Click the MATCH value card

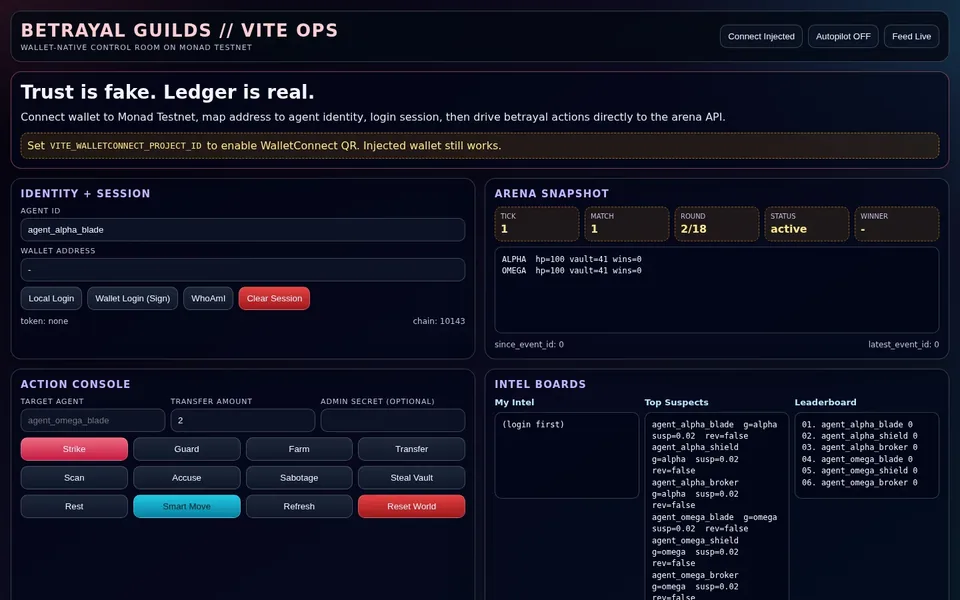click(626, 223)
